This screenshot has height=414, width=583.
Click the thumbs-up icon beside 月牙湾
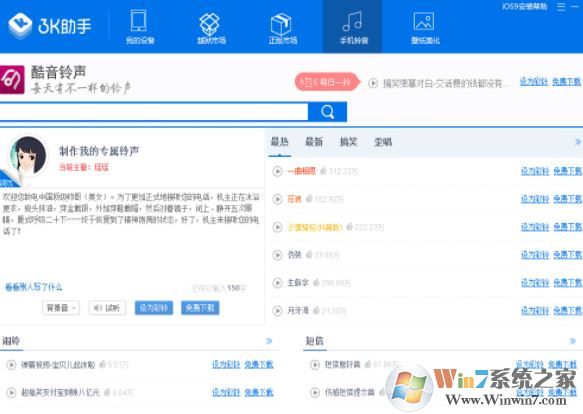click(316, 310)
